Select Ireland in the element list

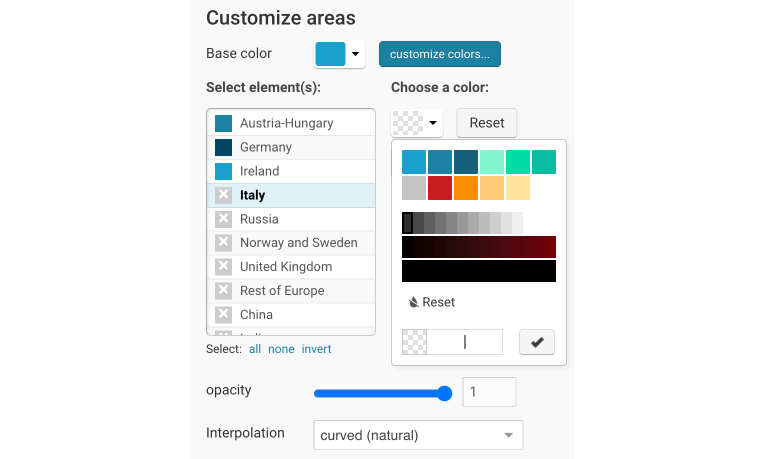(x=260, y=171)
